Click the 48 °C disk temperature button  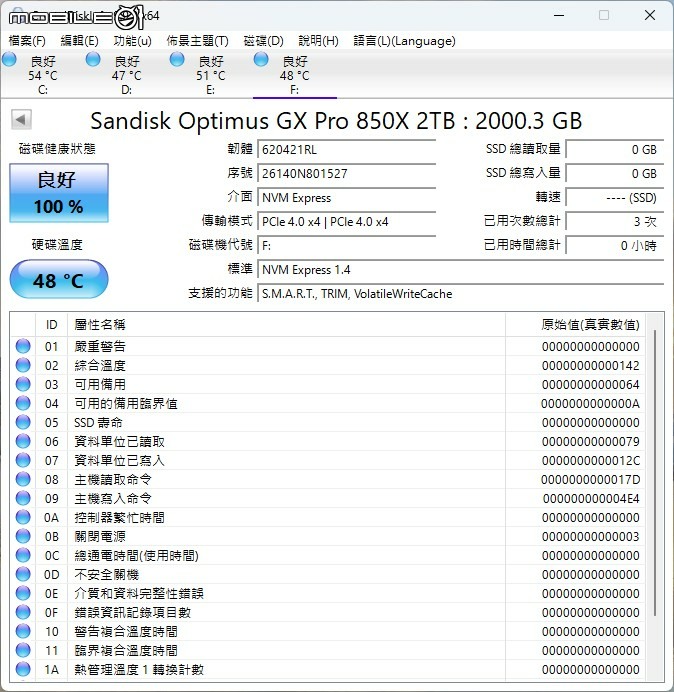point(59,280)
